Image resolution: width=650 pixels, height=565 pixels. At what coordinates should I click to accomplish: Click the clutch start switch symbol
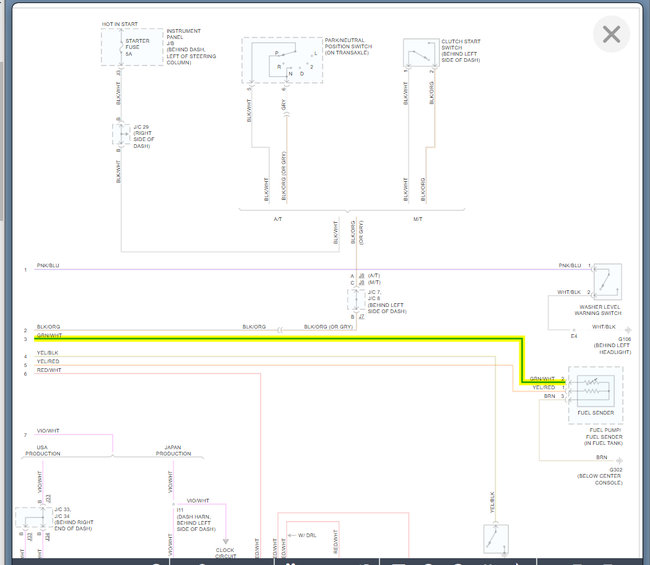421,53
